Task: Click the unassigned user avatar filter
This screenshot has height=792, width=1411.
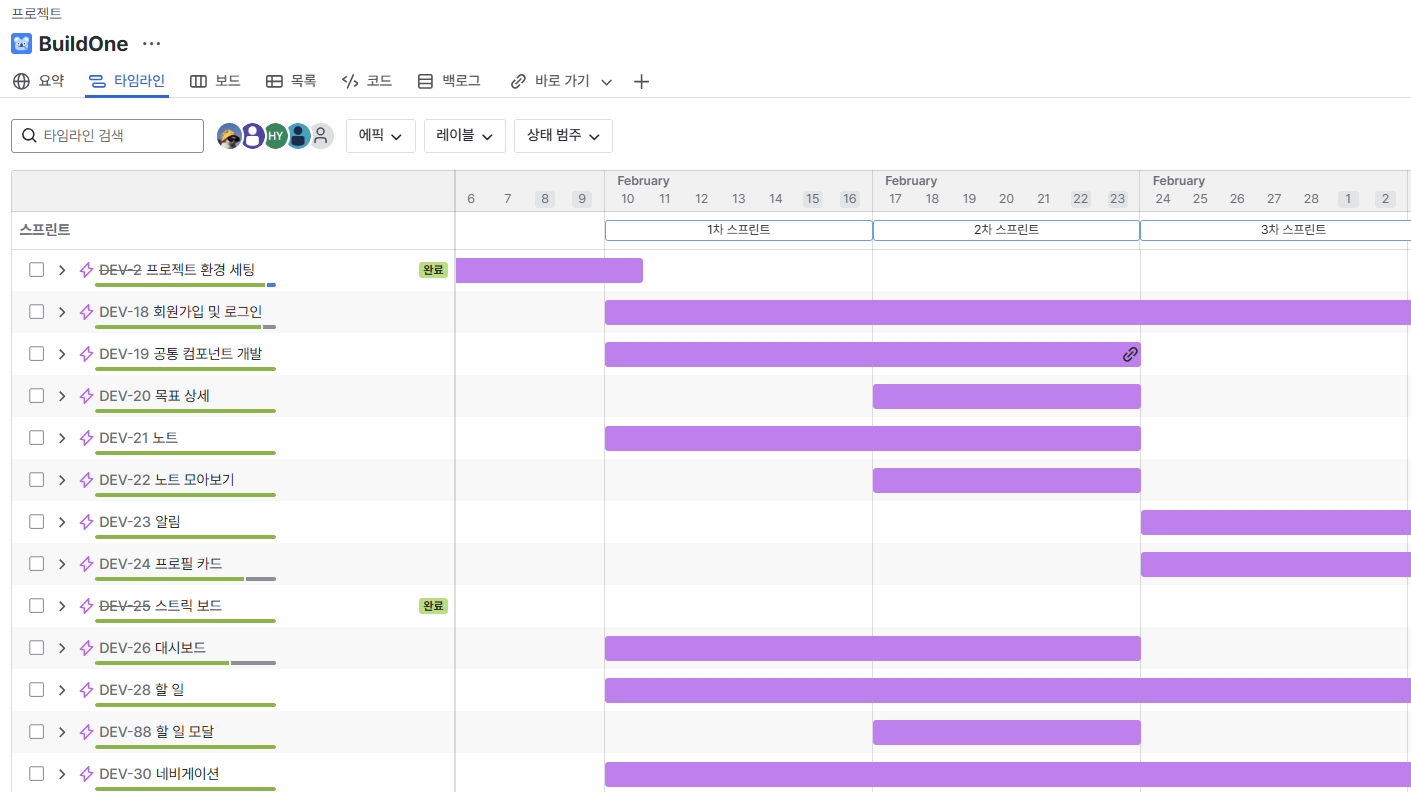Action: [x=321, y=136]
